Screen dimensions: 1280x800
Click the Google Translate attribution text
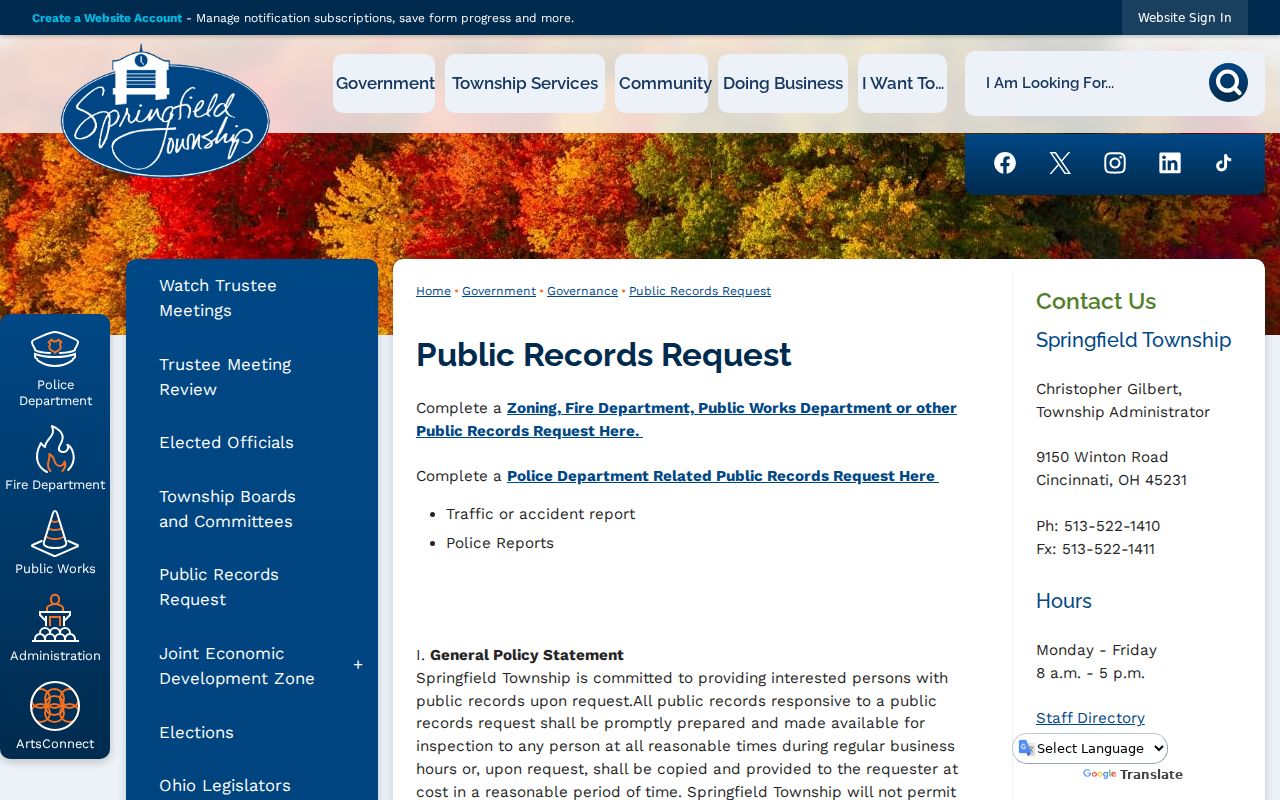[x=1132, y=774]
